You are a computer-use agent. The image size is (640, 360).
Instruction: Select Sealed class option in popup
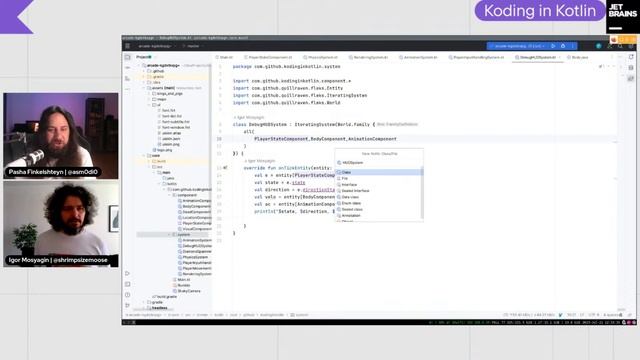379,209
